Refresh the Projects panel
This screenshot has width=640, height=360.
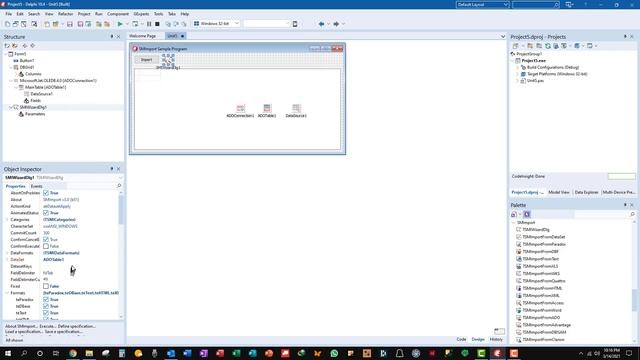(548, 46)
